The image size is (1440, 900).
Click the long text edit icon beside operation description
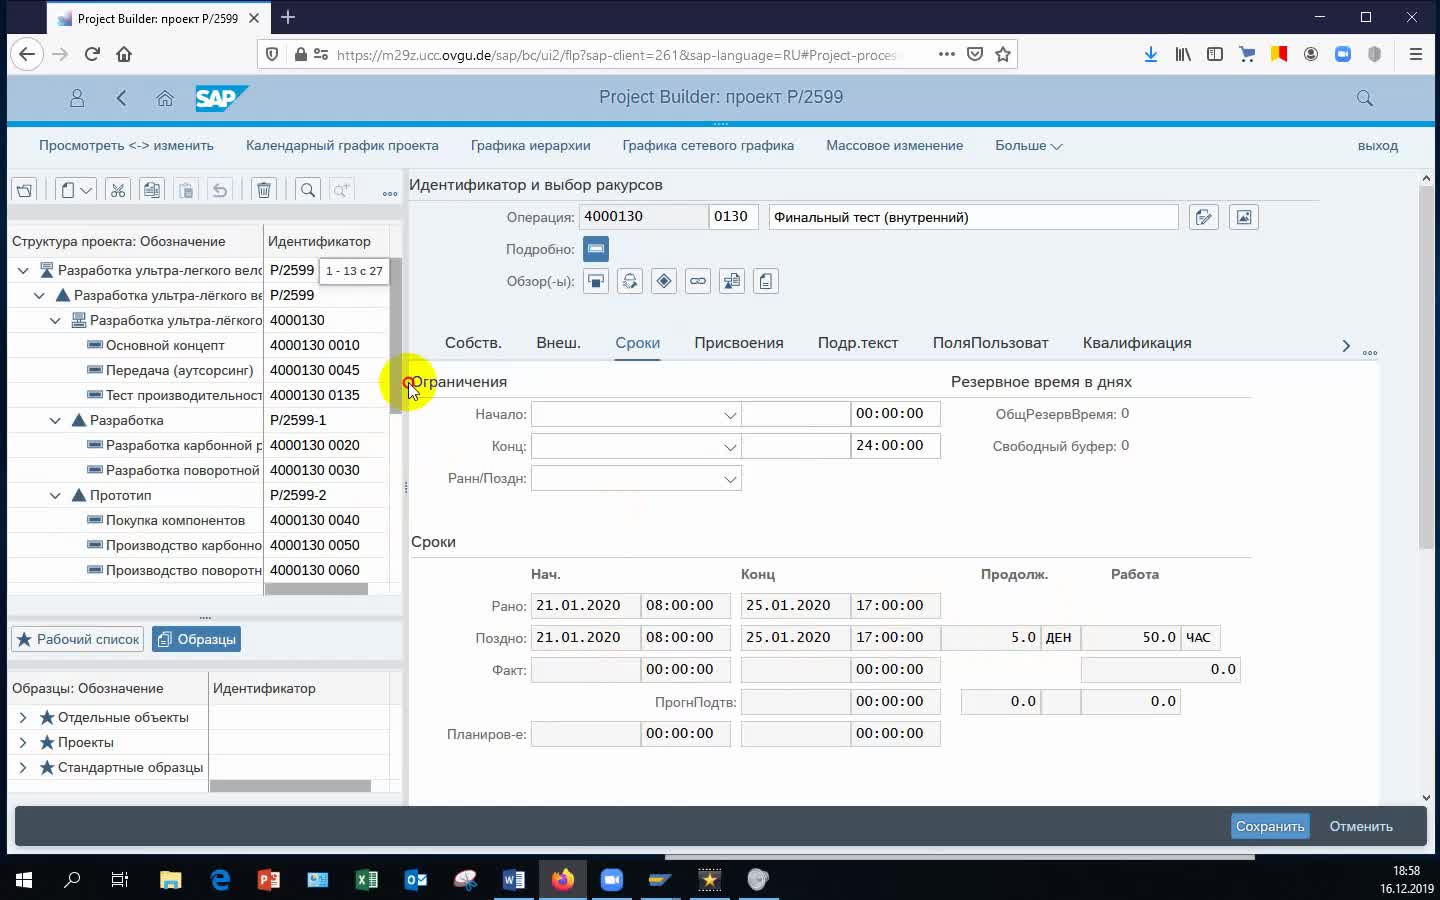tap(1204, 217)
